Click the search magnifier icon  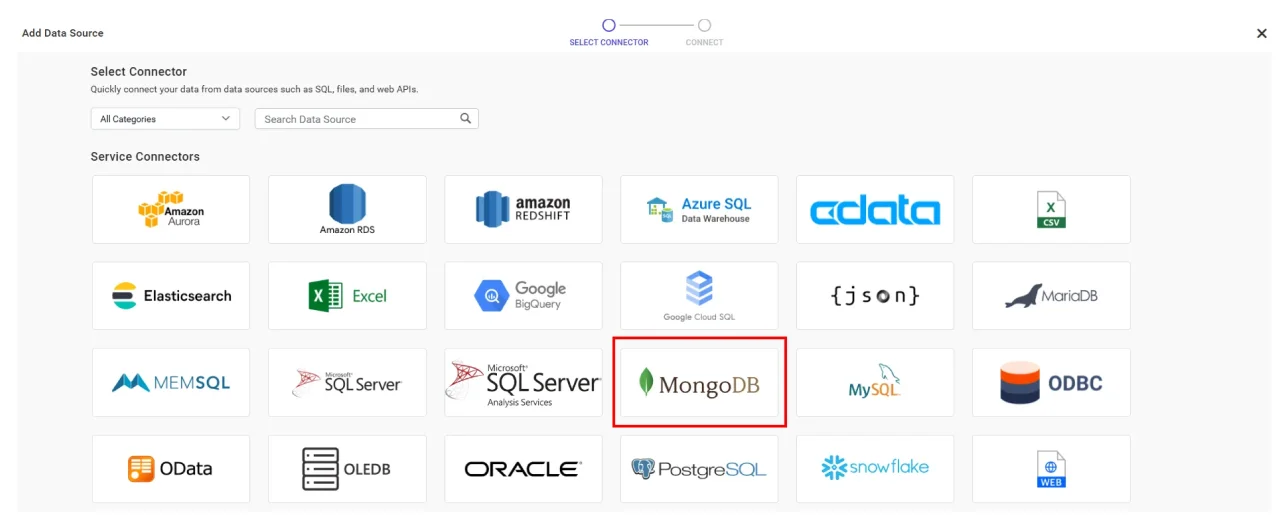coord(465,118)
